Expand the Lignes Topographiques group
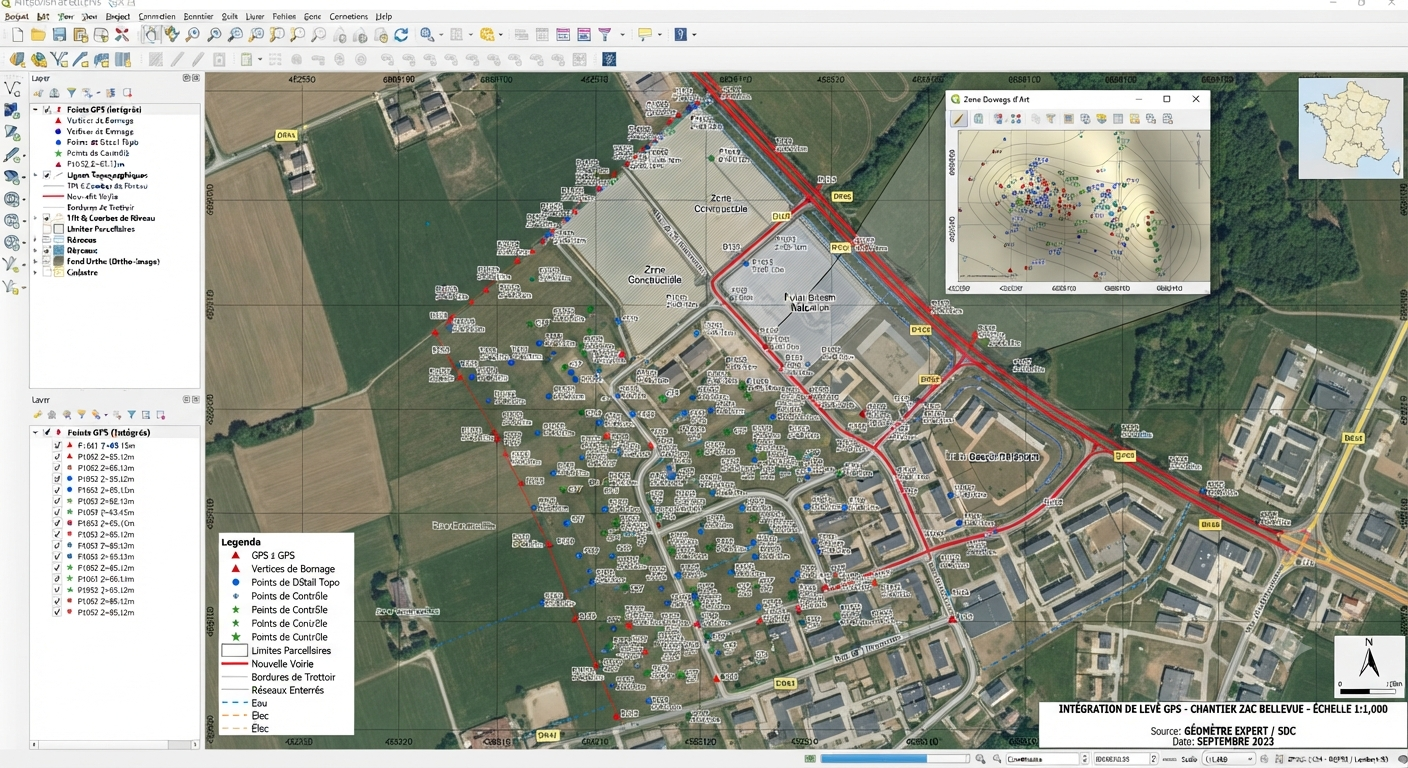The image size is (1408, 768). (36, 175)
